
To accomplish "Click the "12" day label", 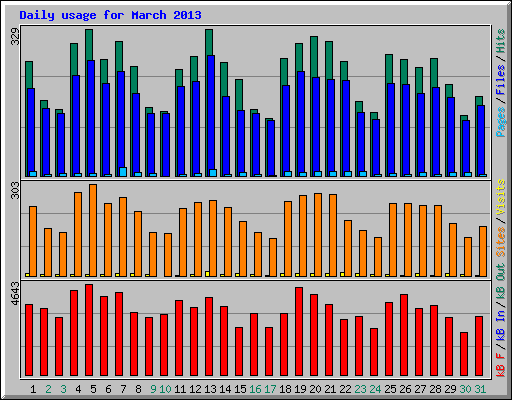I will [195, 389].
